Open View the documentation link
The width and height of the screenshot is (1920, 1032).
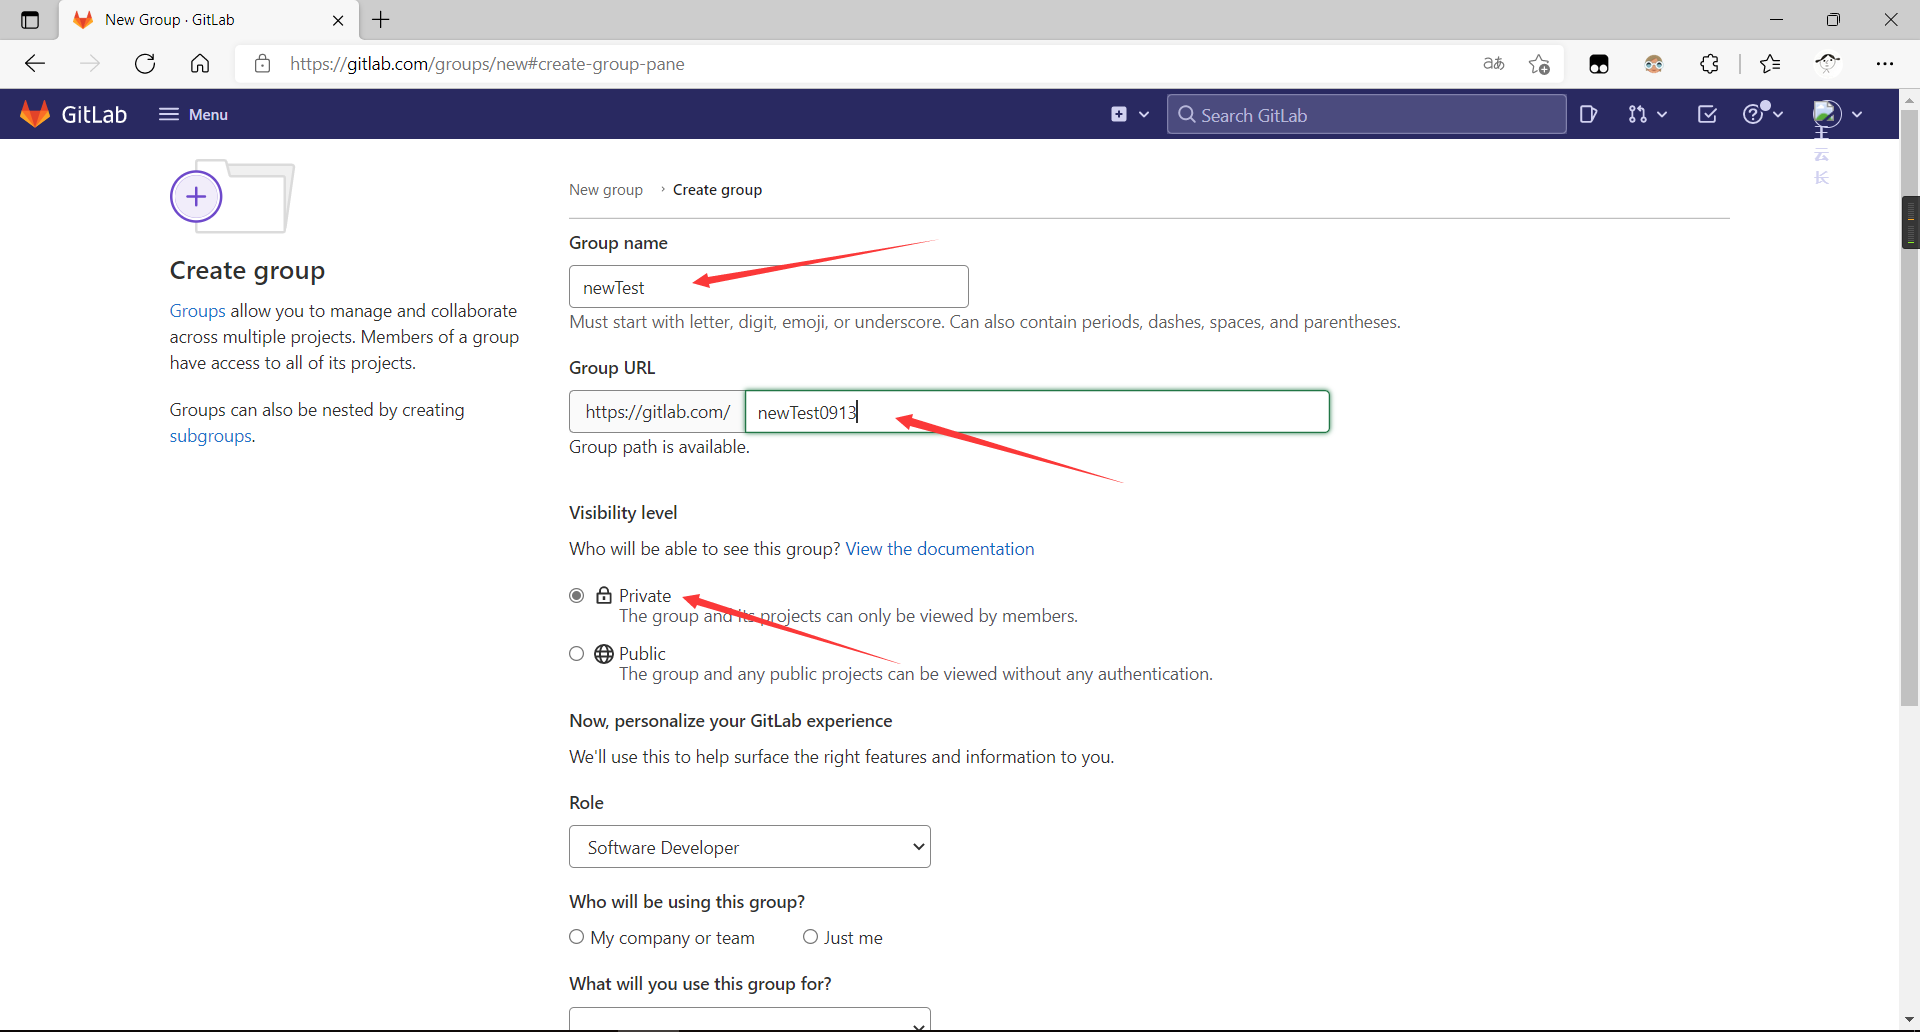[x=940, y=549]
